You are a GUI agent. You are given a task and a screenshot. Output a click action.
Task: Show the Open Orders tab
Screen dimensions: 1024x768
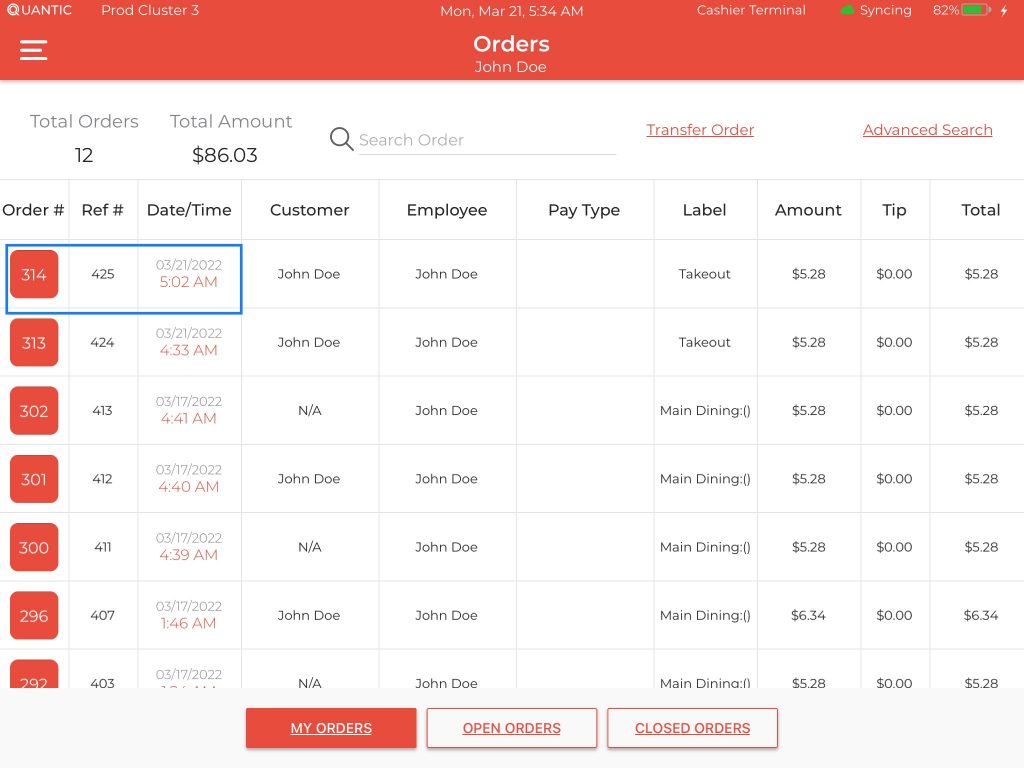point(511,728)
